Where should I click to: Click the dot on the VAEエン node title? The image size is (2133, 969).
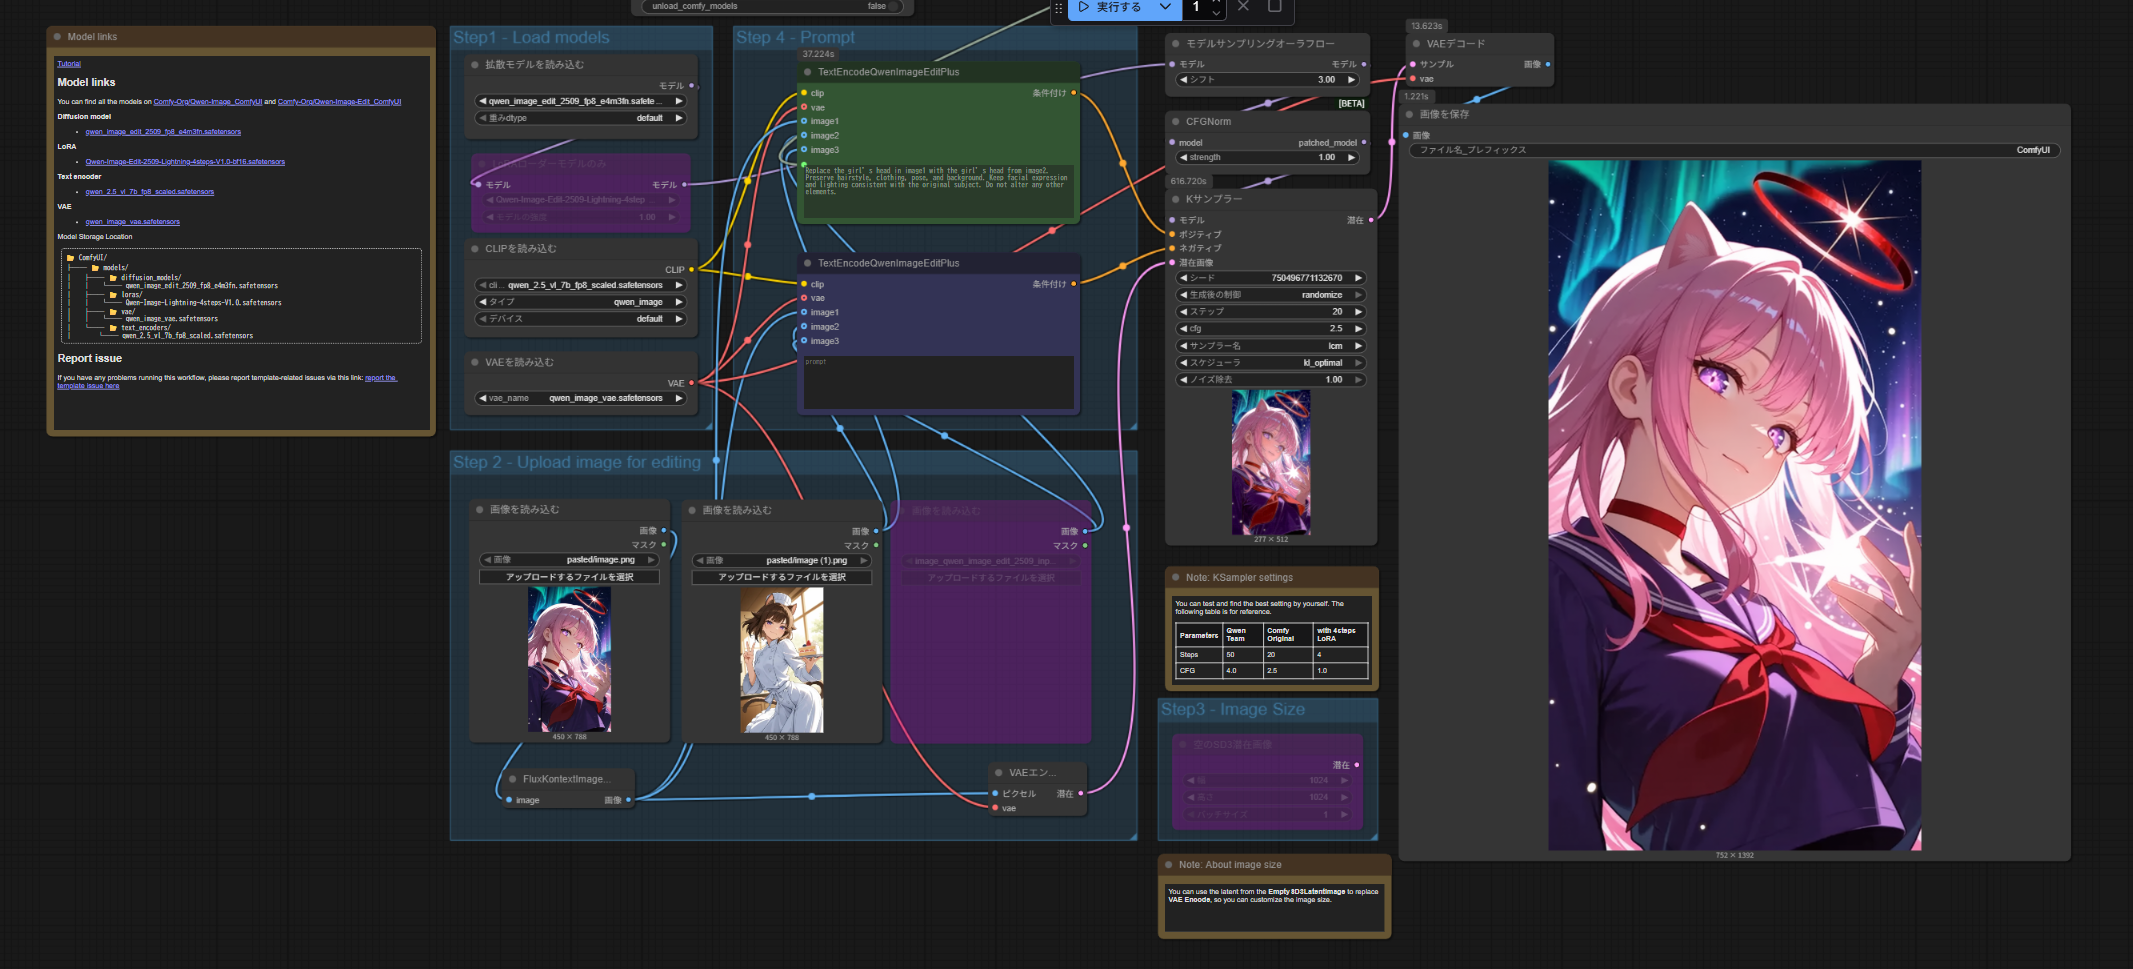(998, 773)
